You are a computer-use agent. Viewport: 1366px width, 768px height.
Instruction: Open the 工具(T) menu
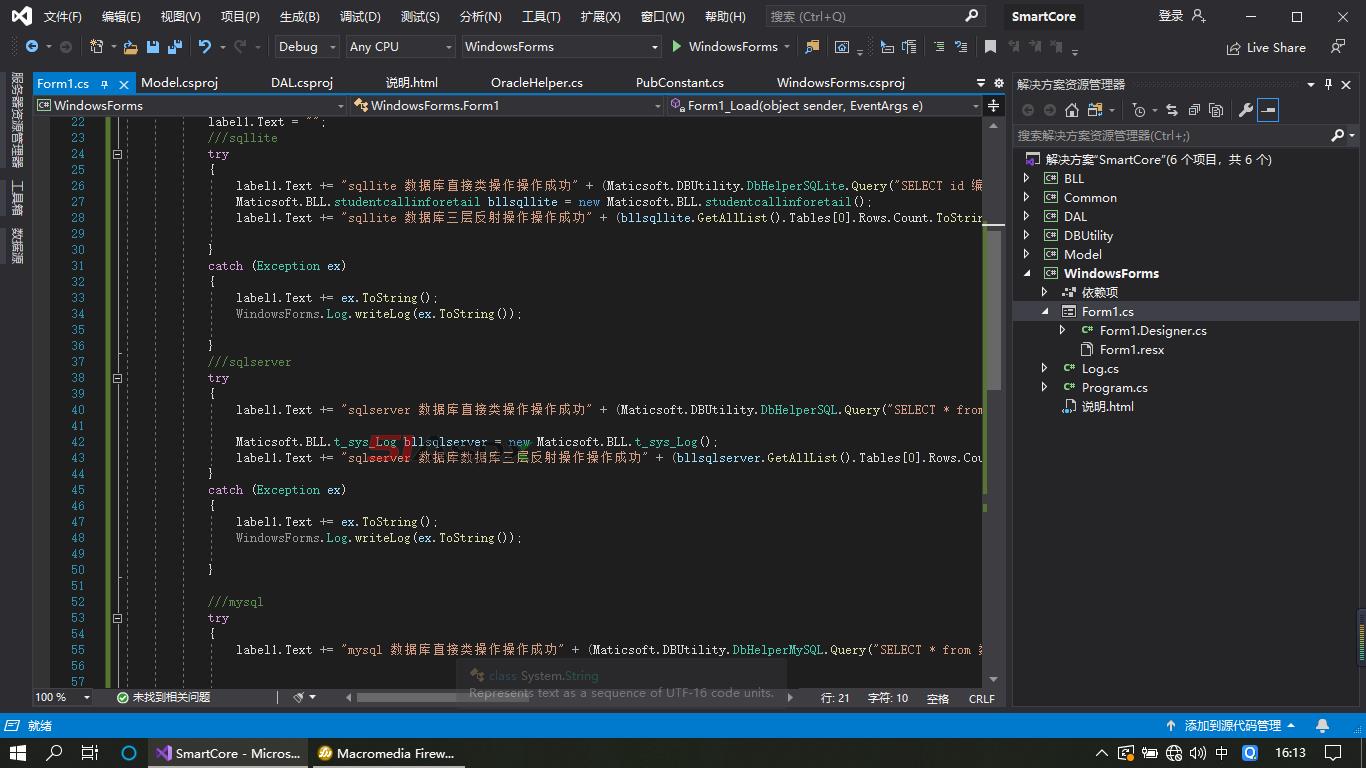[x=541, y=17]
